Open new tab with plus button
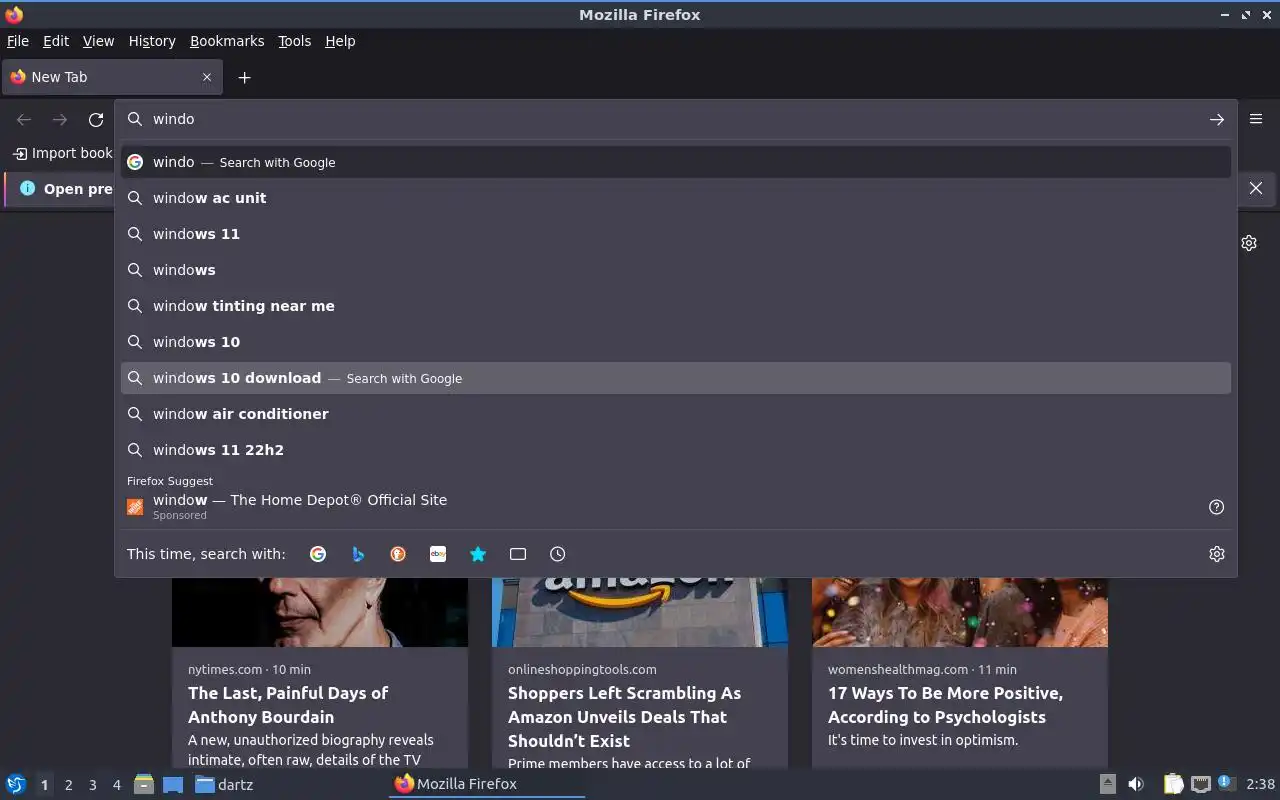Image resolution: width=1280 pixels, height=800 pixels. click(244, 77)
